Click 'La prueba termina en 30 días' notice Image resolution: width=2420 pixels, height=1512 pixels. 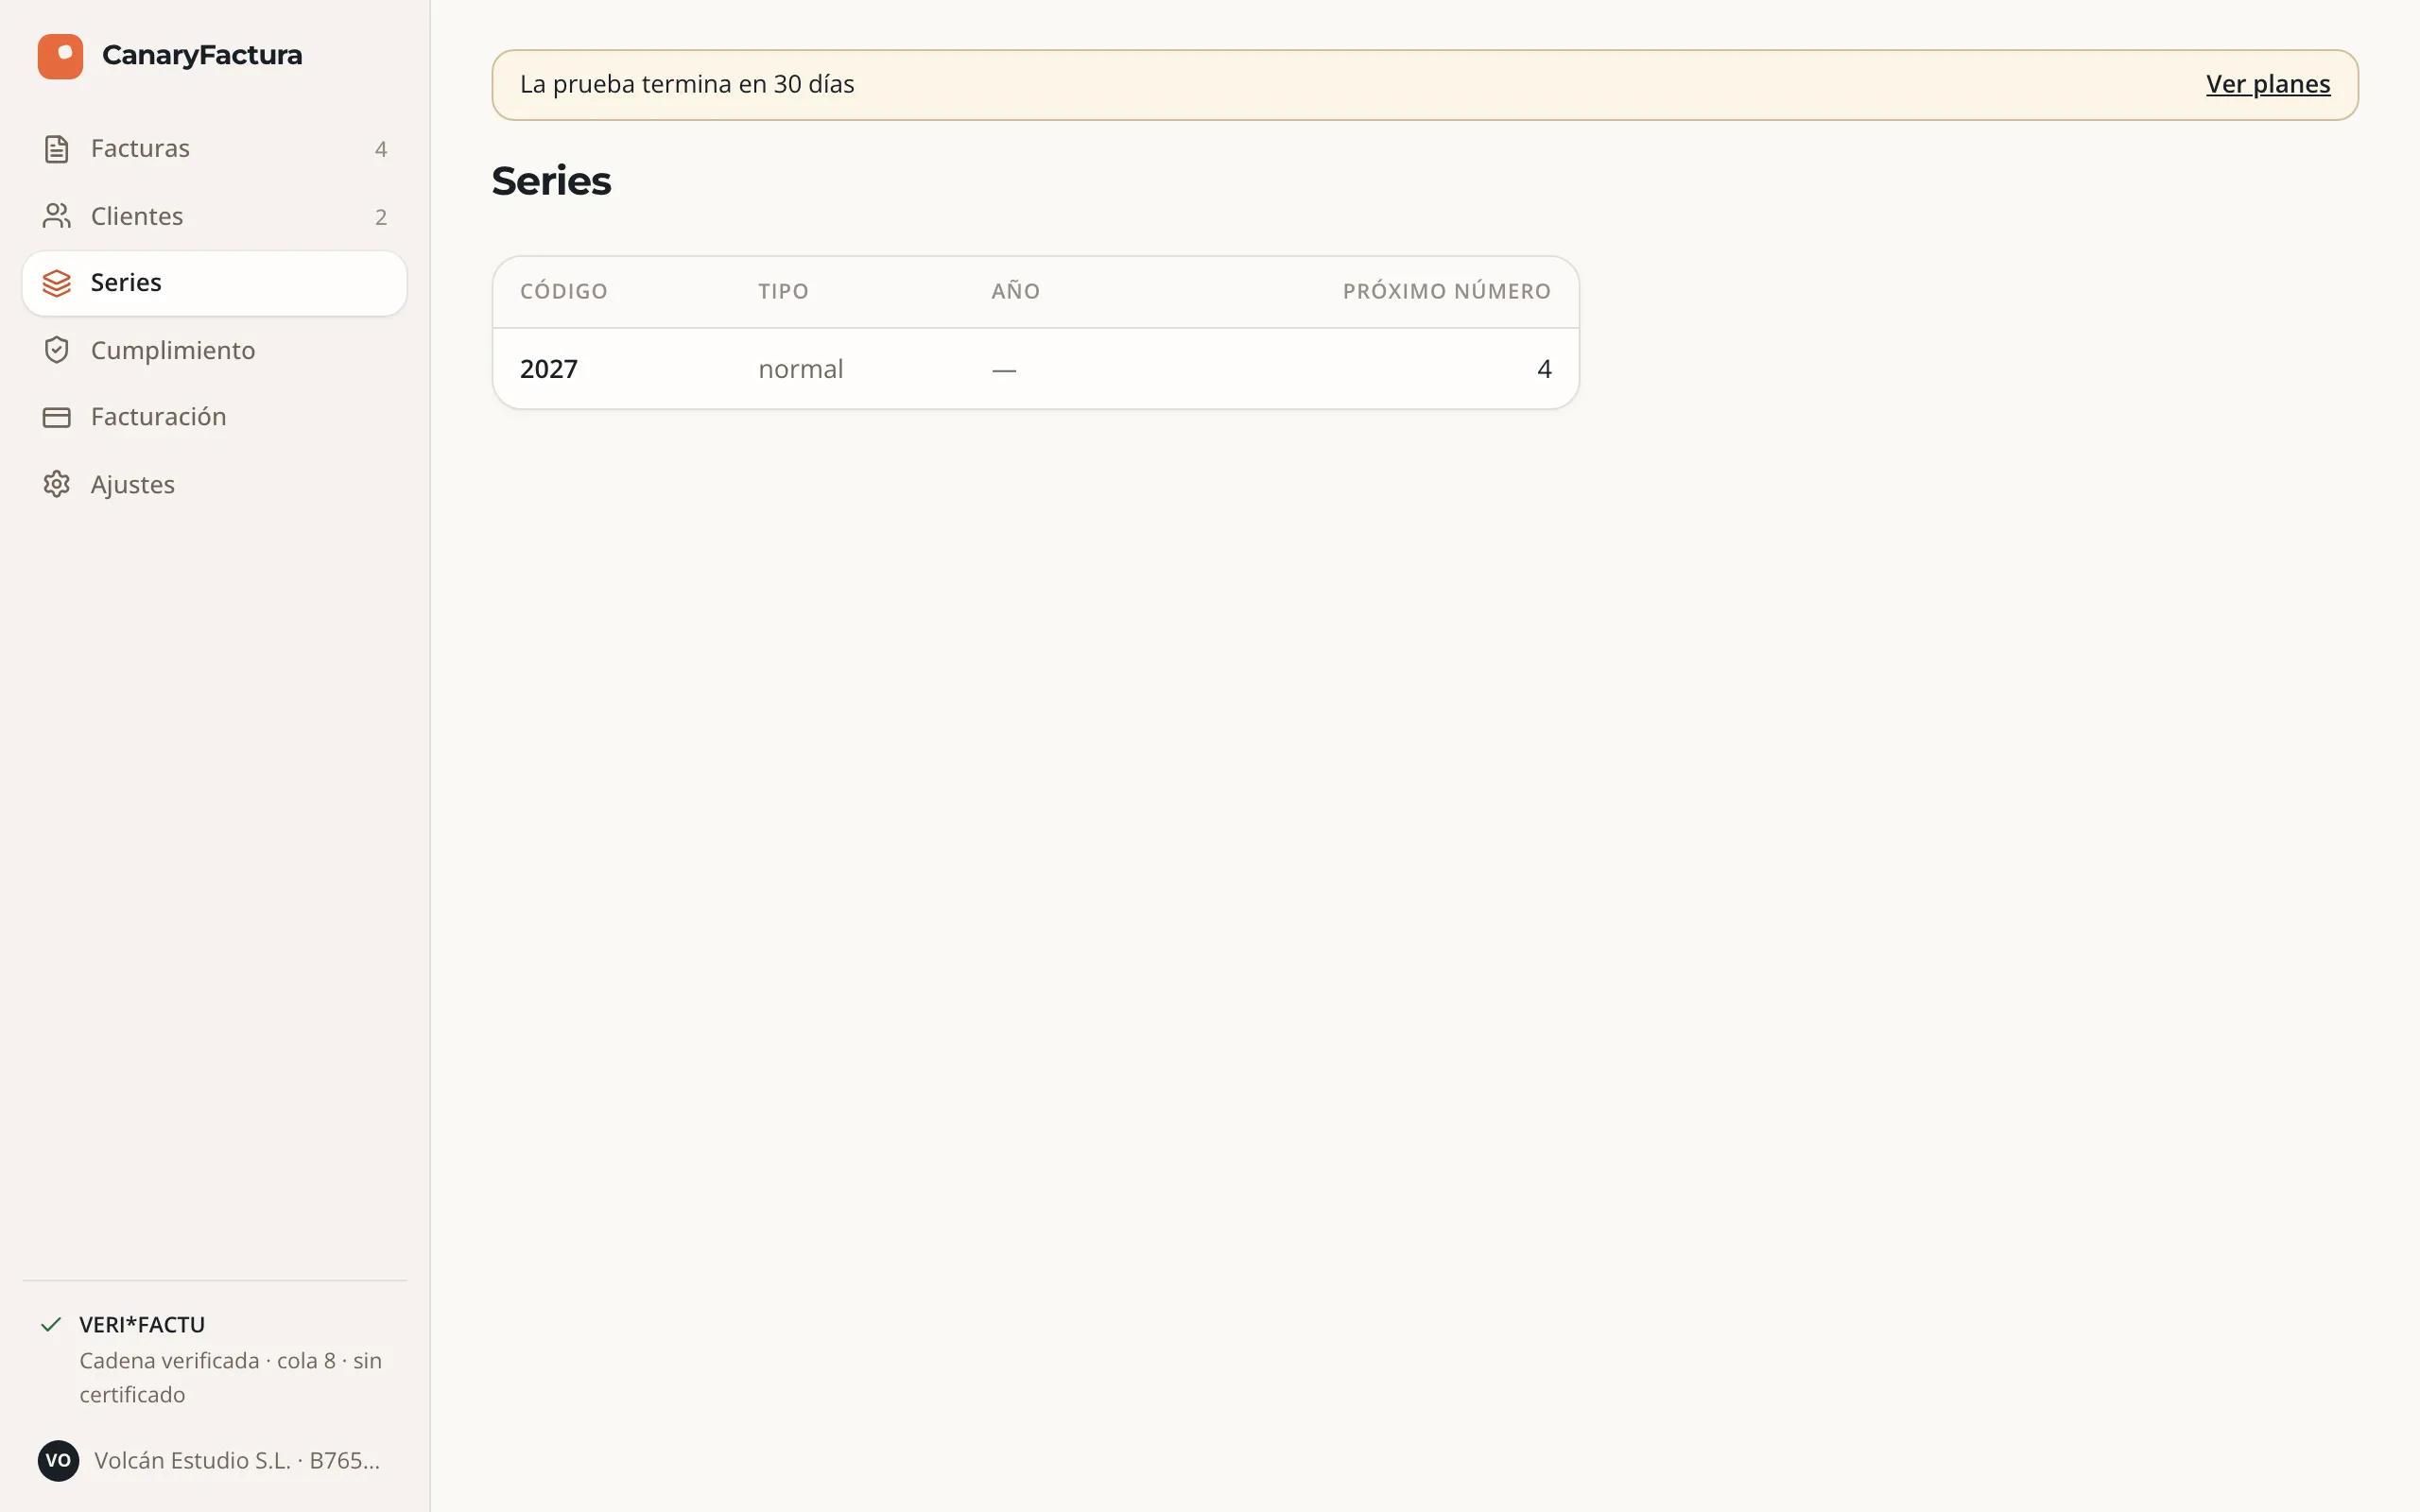[687, 84]
